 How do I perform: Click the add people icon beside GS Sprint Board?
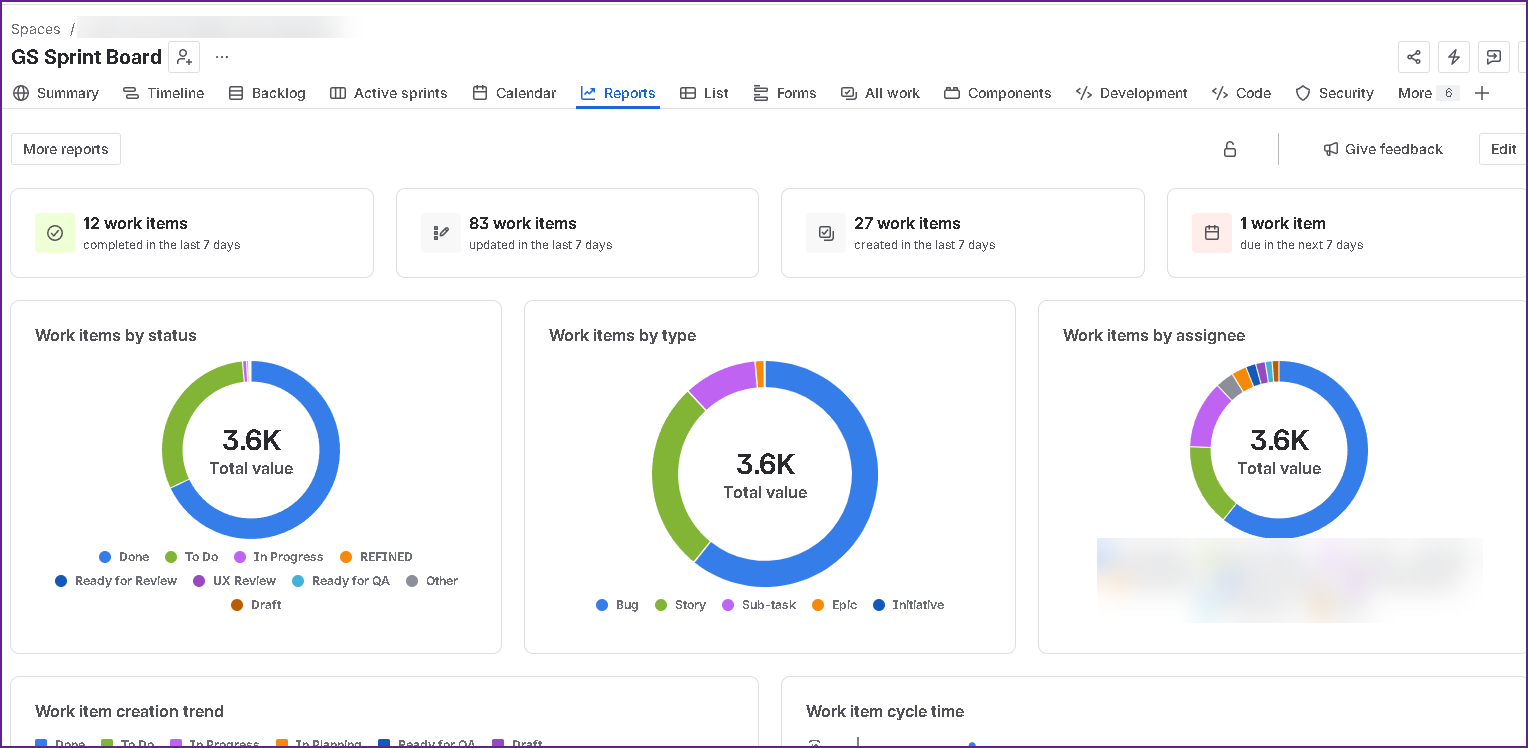(x=184, y=57)
